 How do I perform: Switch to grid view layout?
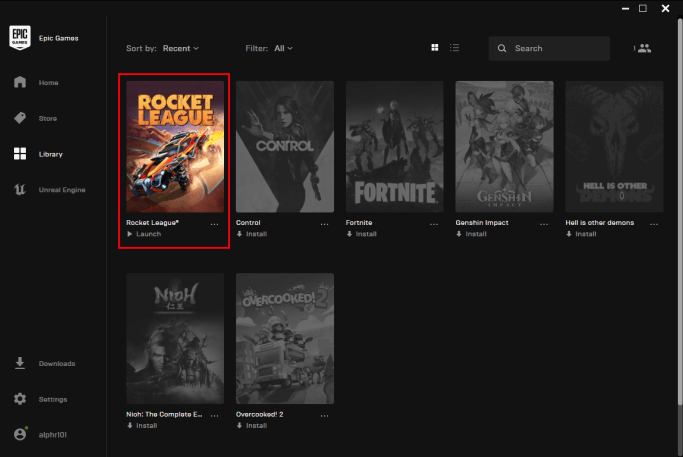coord(435,47)
